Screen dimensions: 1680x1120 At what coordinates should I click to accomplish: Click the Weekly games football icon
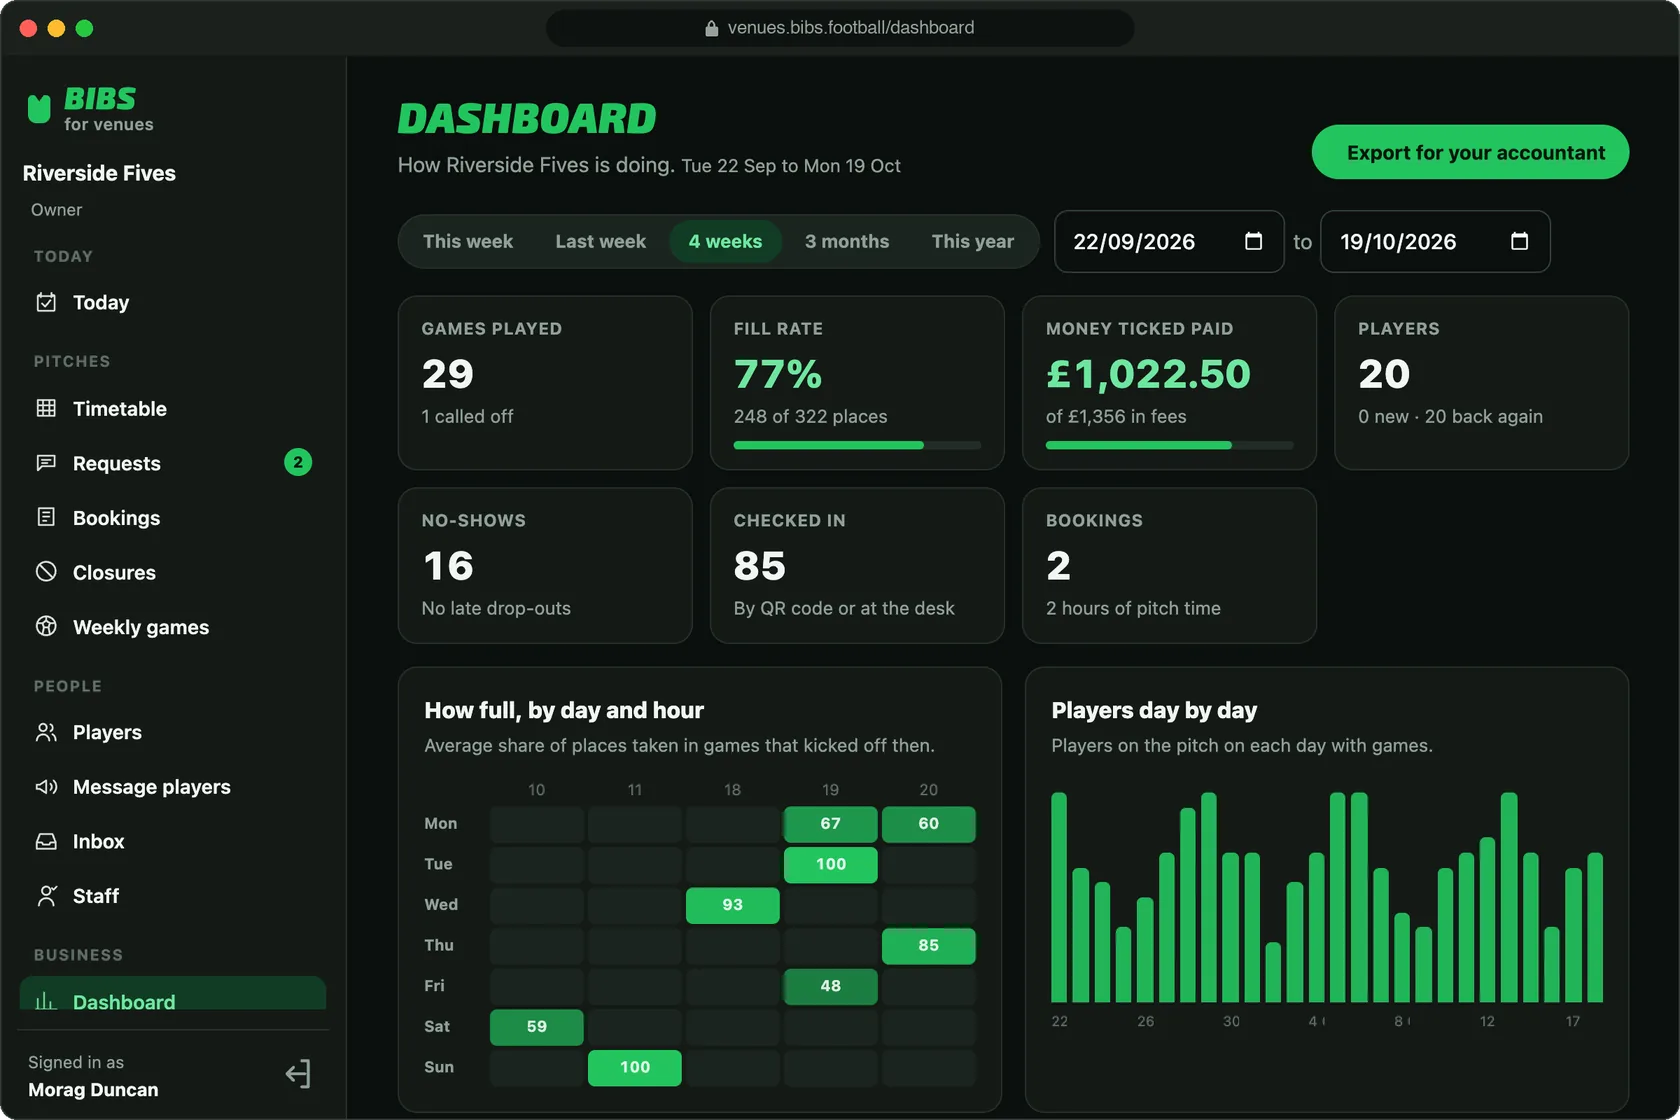[x=46, y=626]
